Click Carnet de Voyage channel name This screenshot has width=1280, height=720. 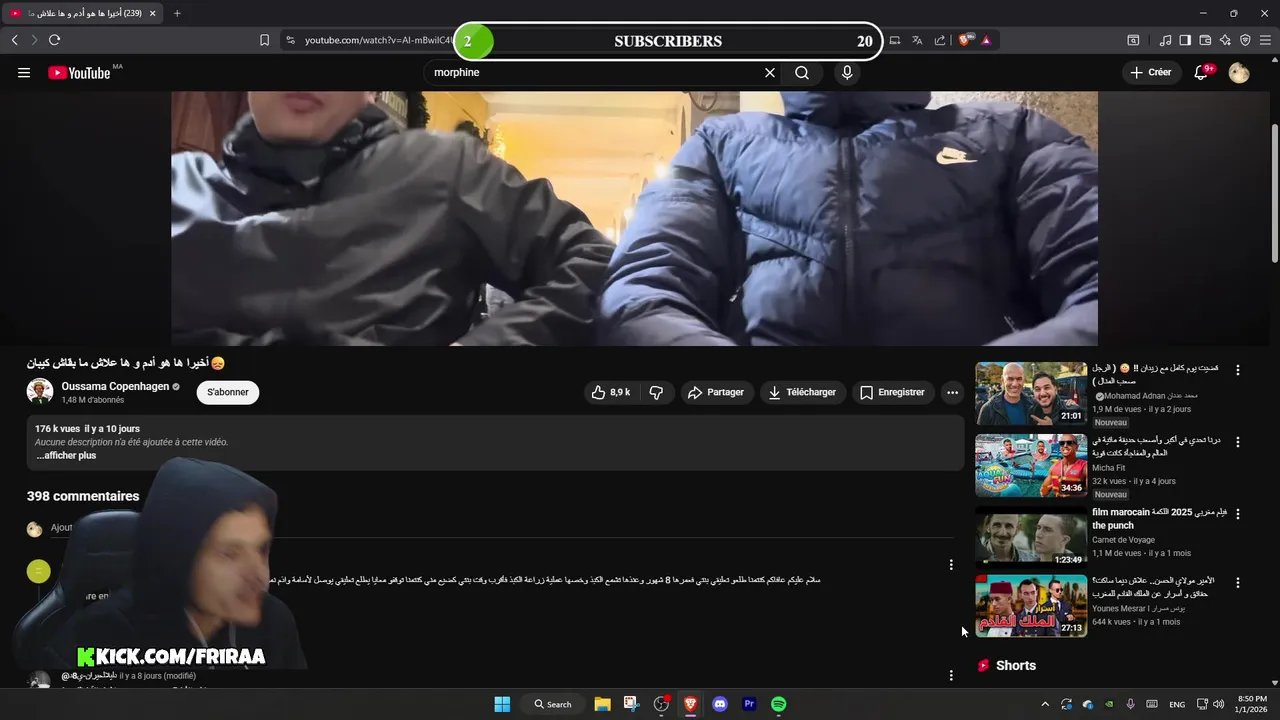1124,539
